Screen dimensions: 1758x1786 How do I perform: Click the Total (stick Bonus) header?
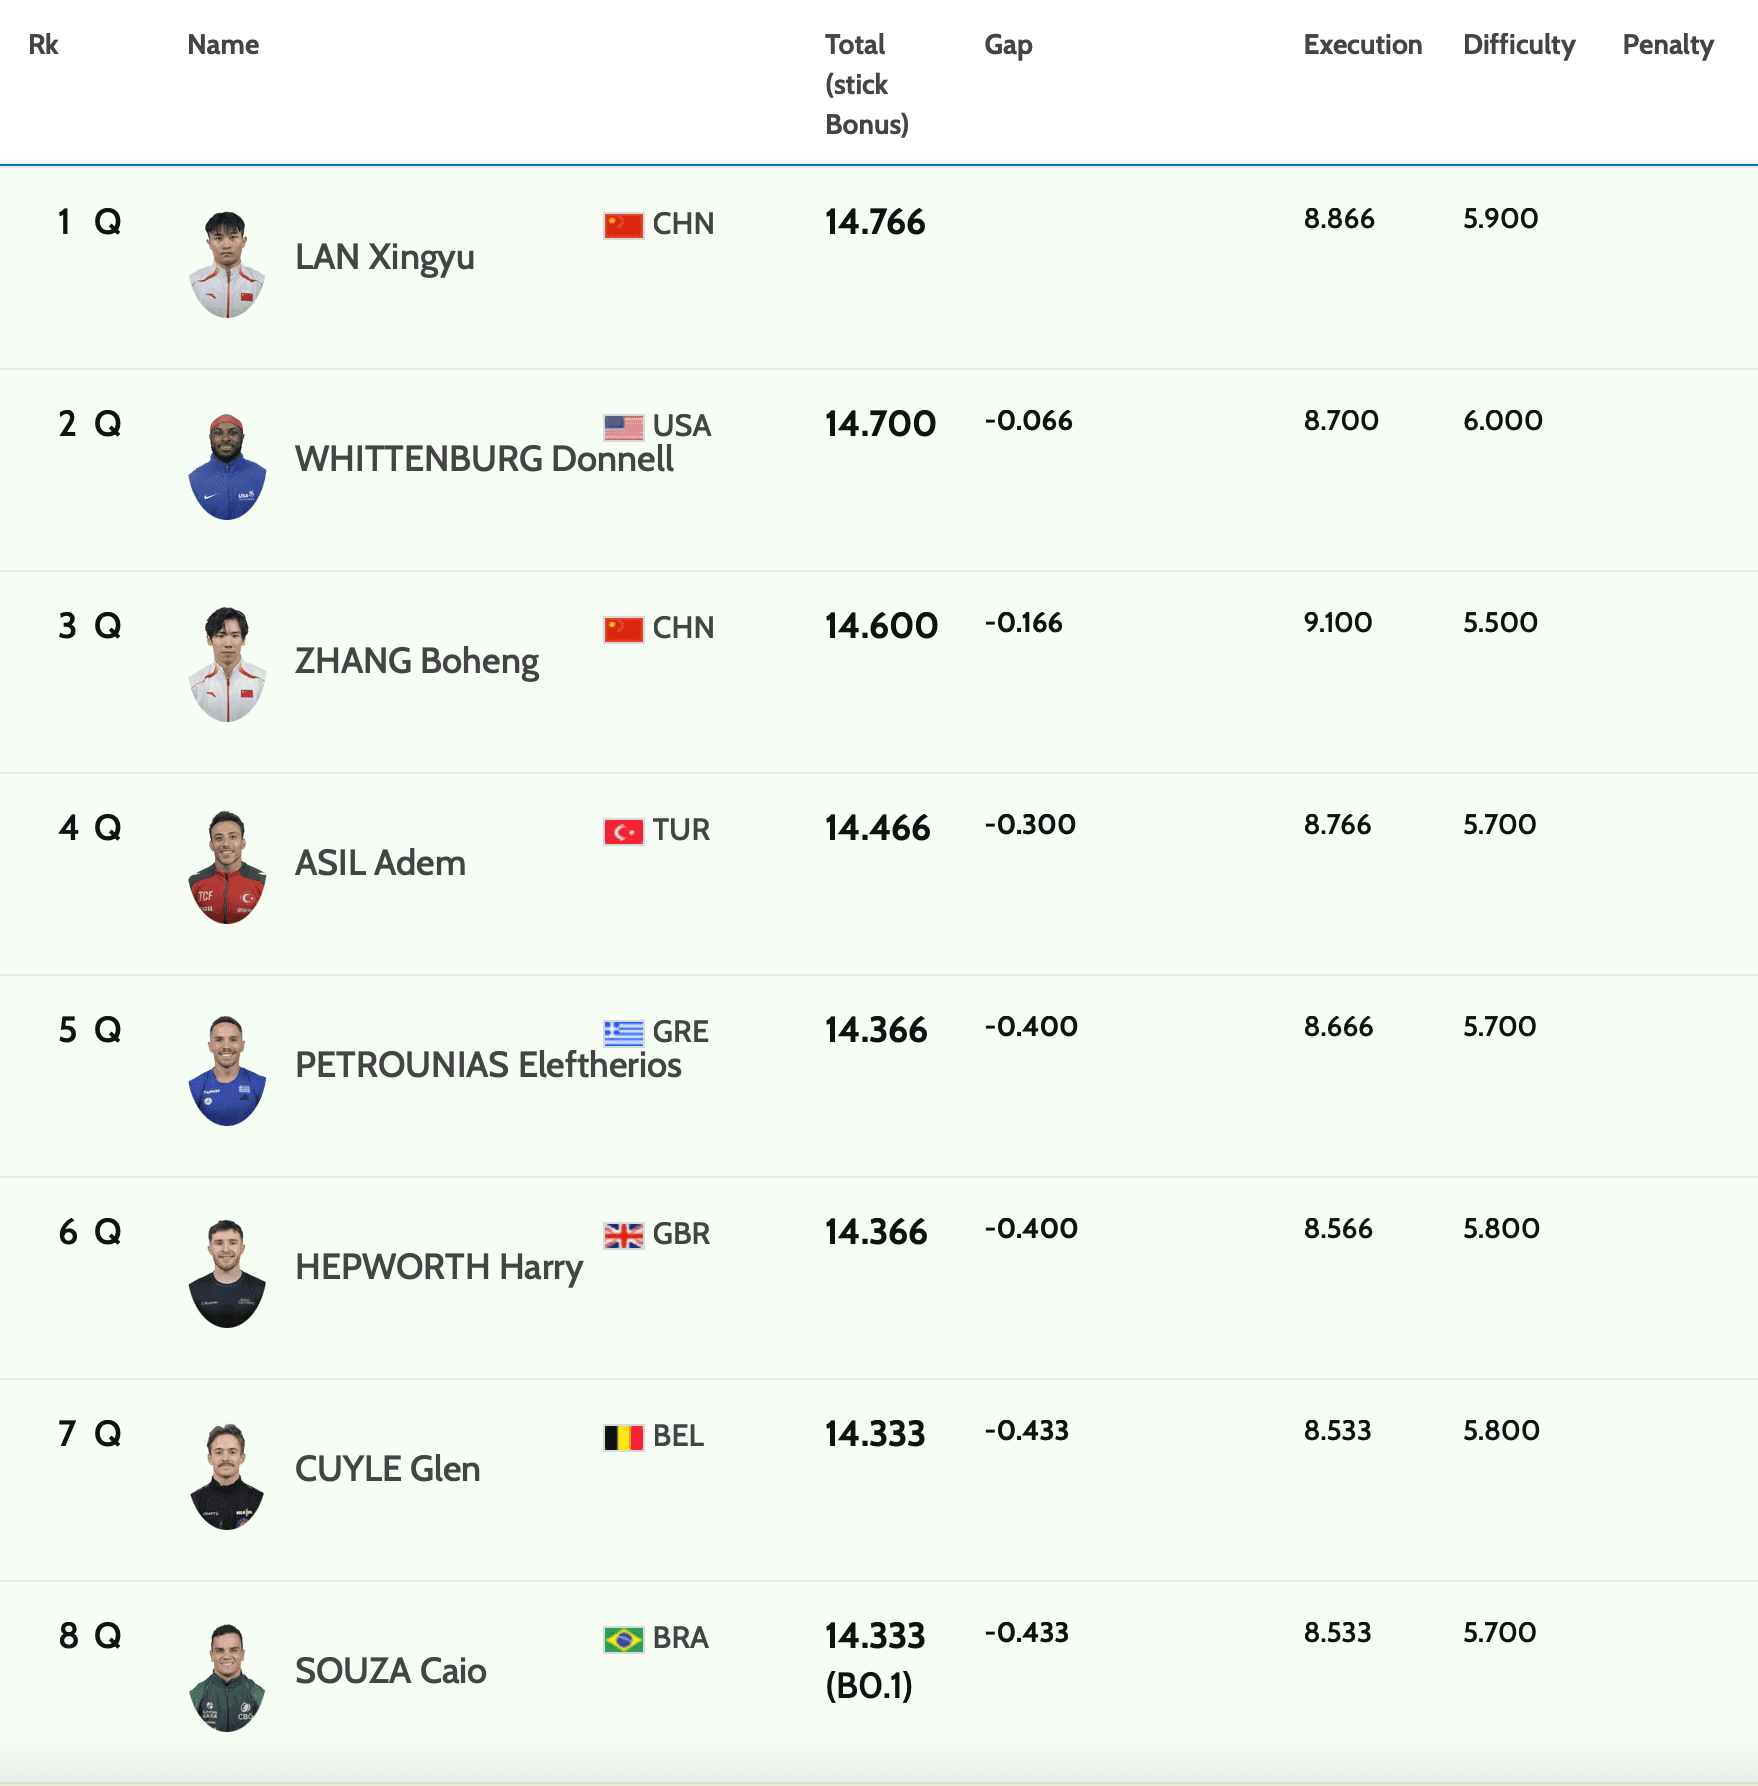tap(866, 84)
